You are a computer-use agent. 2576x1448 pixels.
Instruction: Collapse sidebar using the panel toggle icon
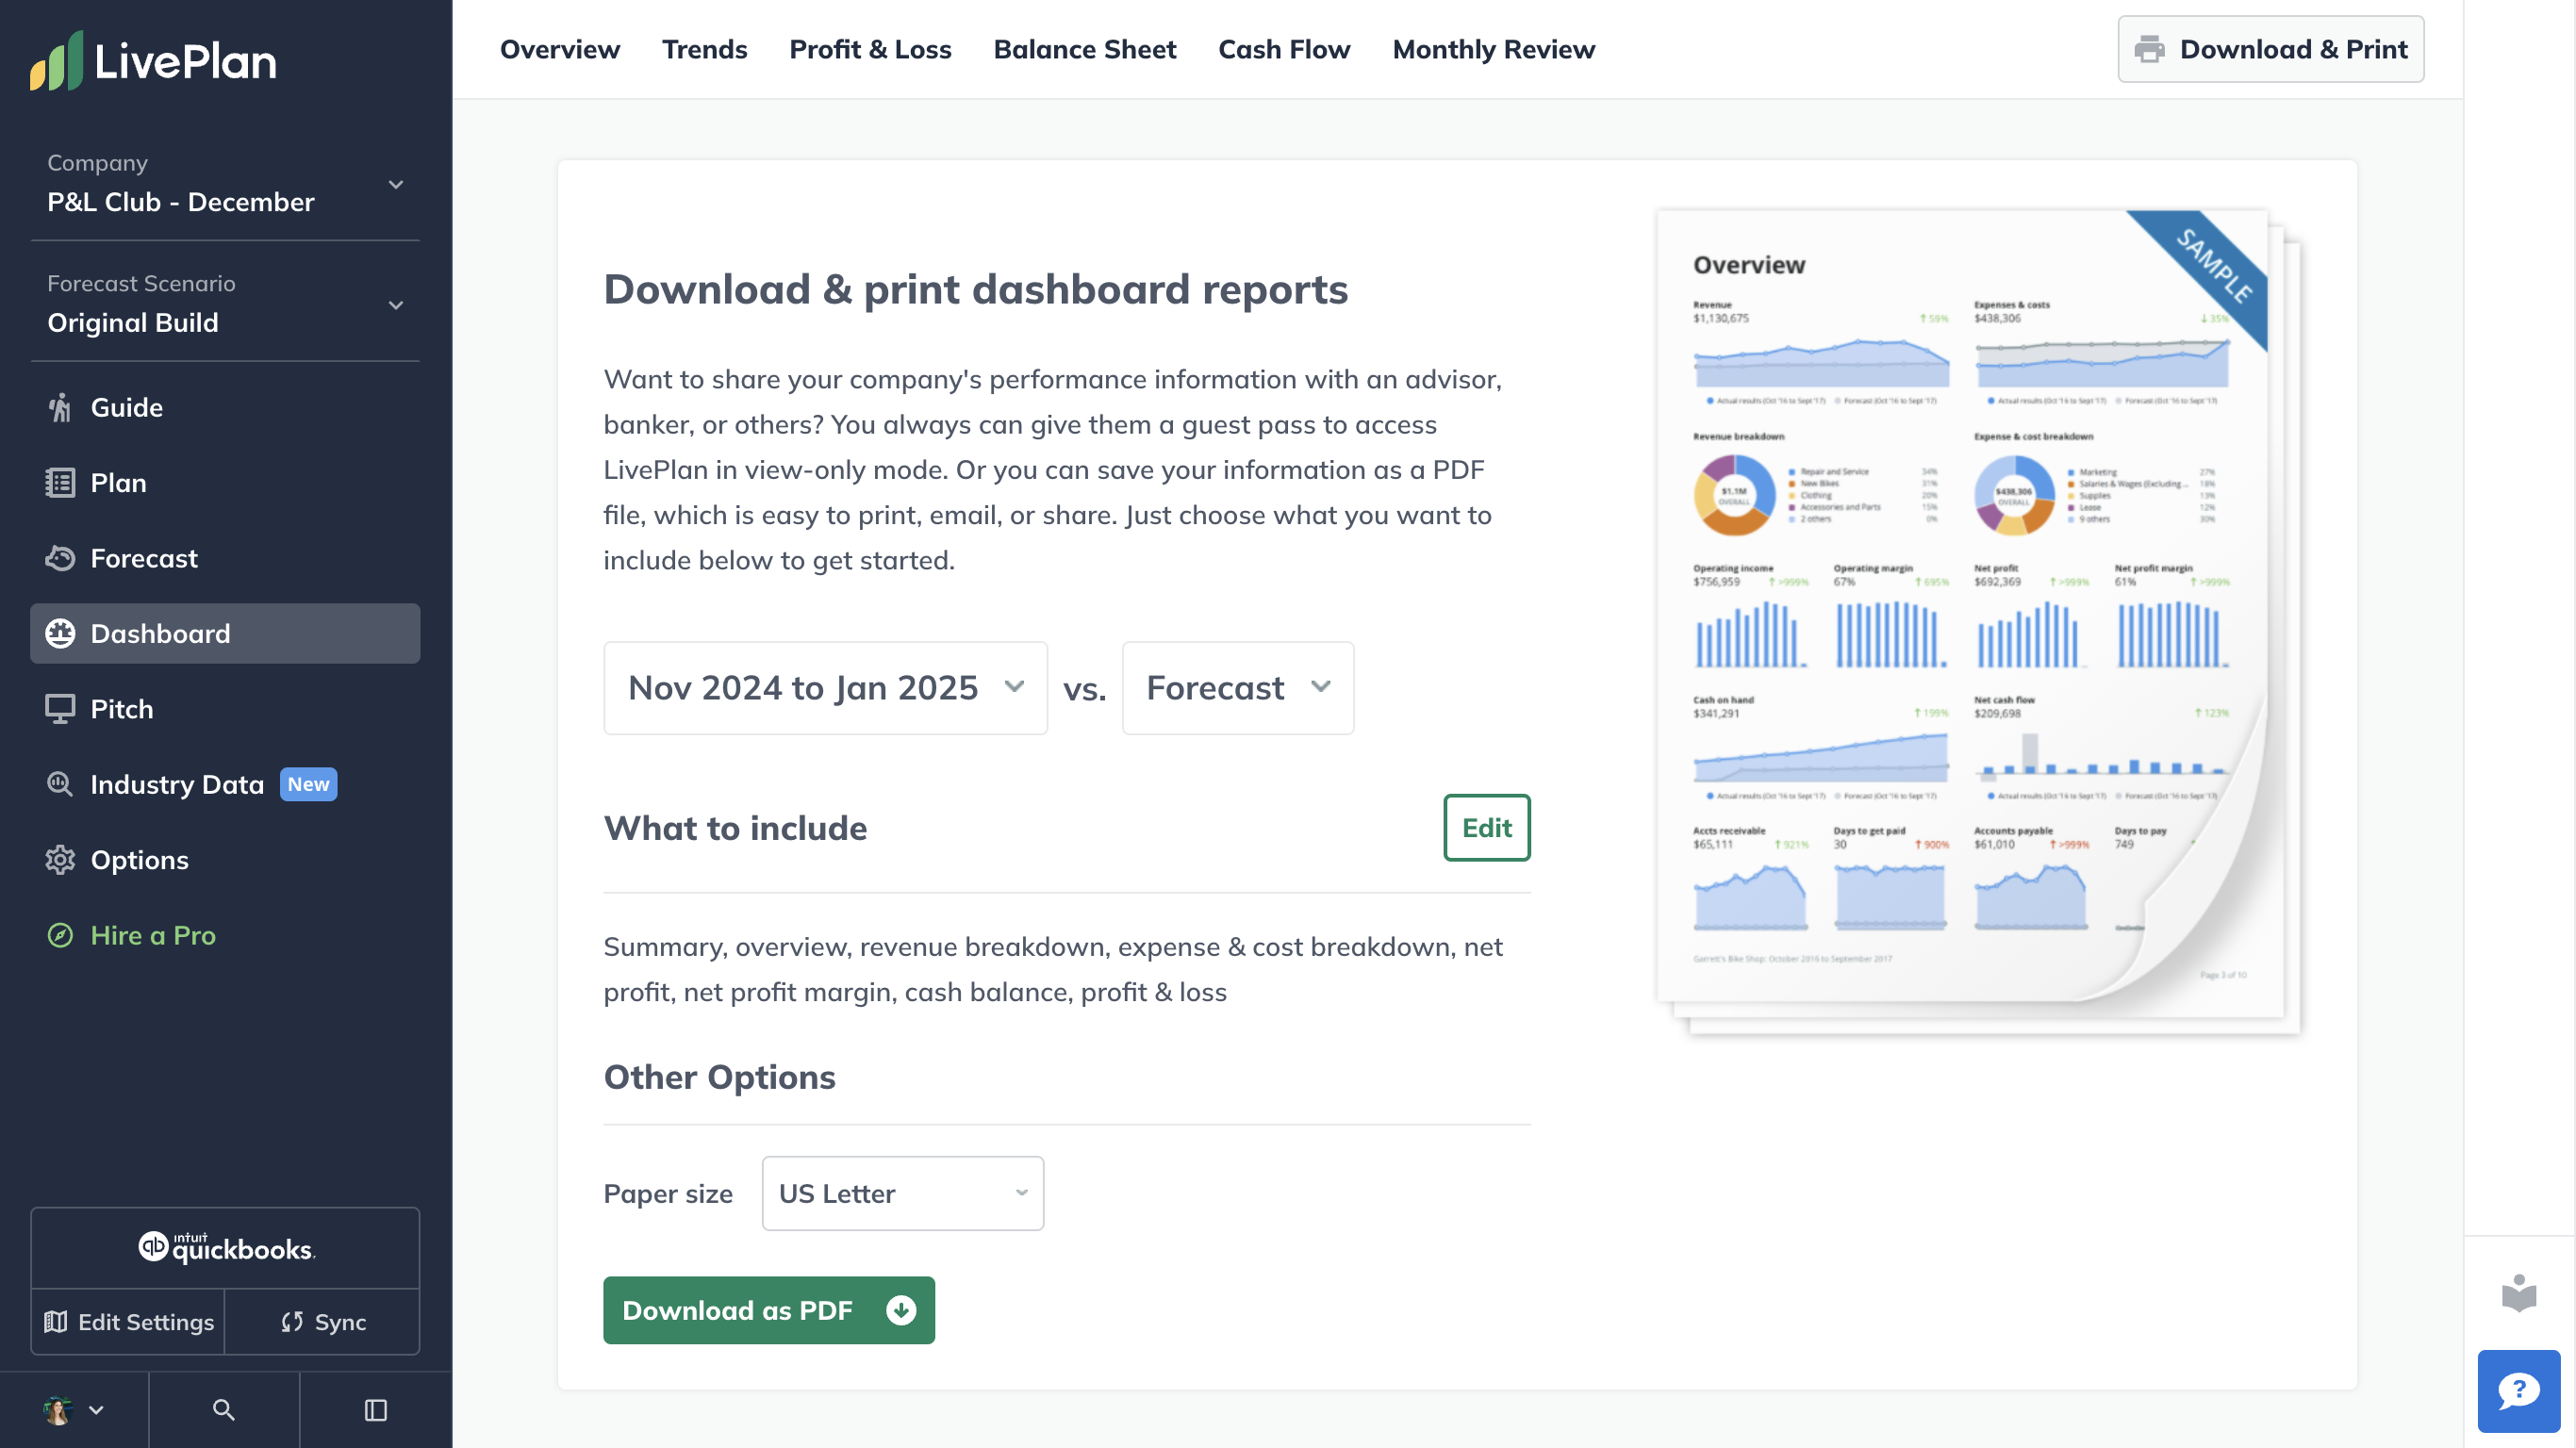tap(375, 1410)
